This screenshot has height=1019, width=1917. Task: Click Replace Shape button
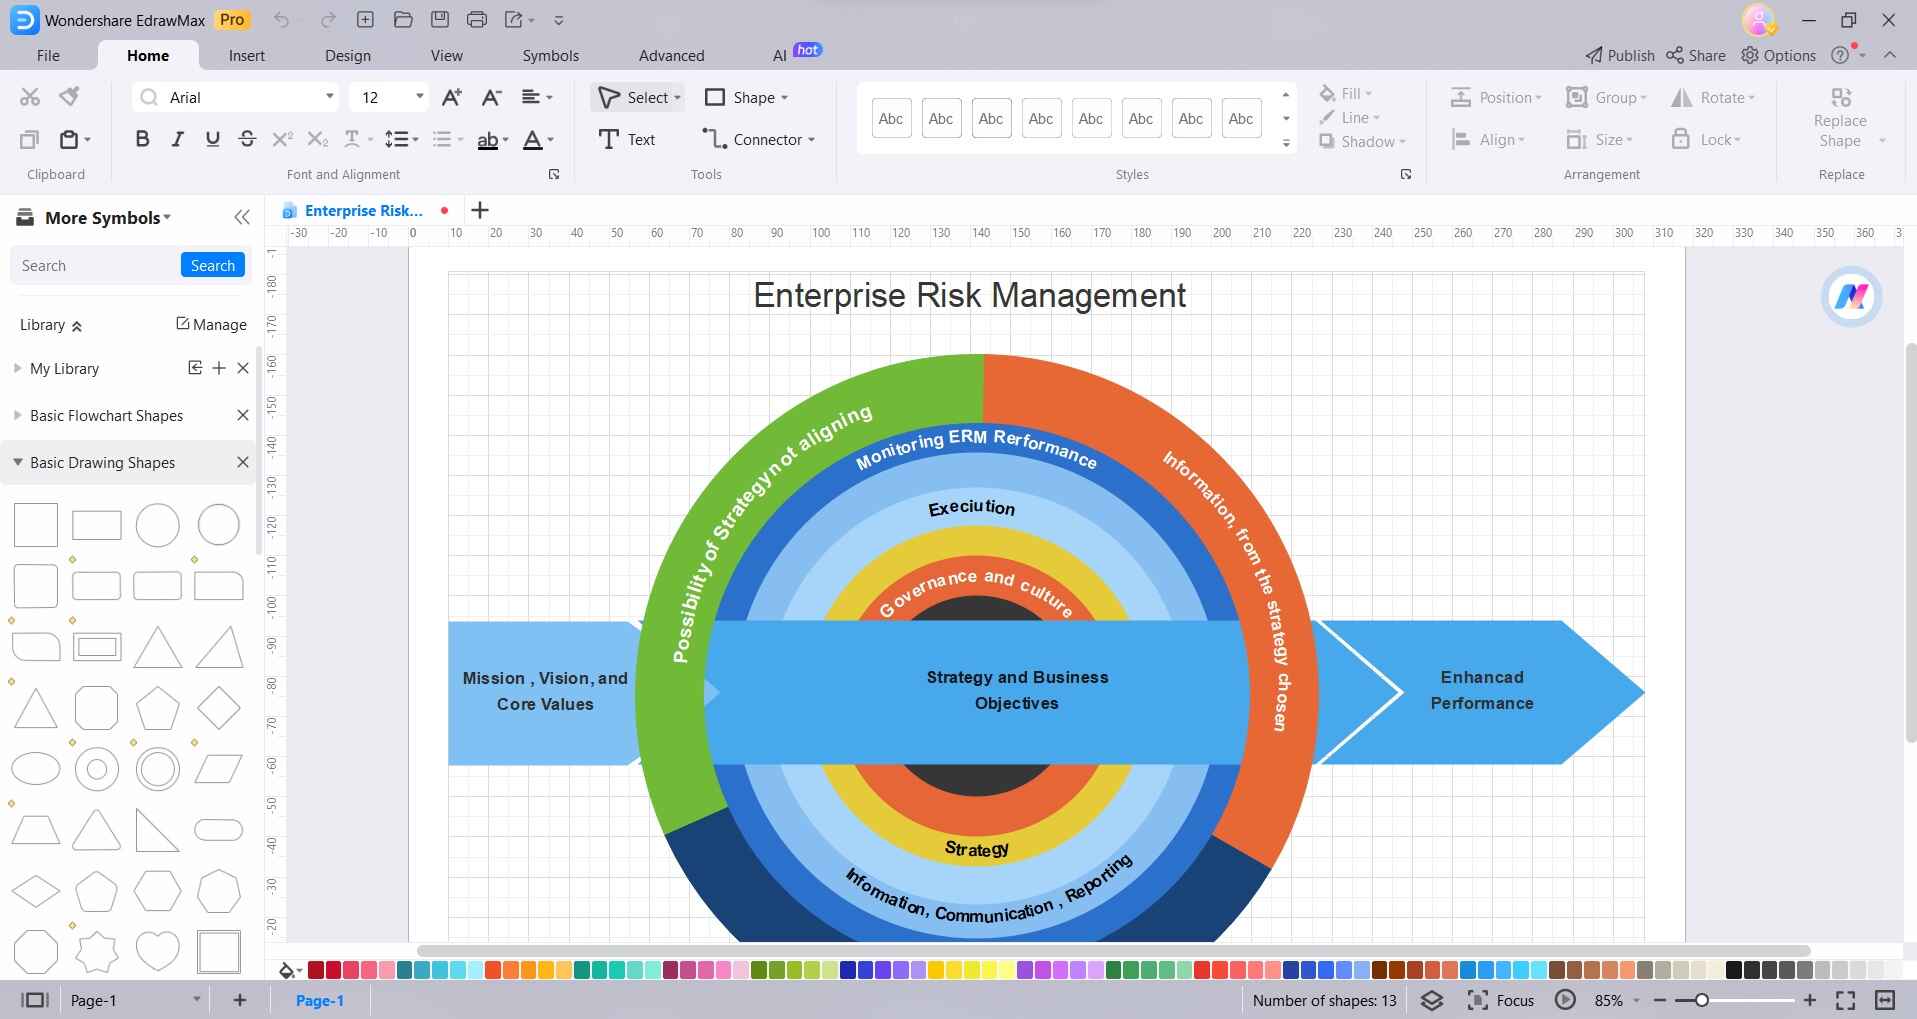pos(1840,120)
